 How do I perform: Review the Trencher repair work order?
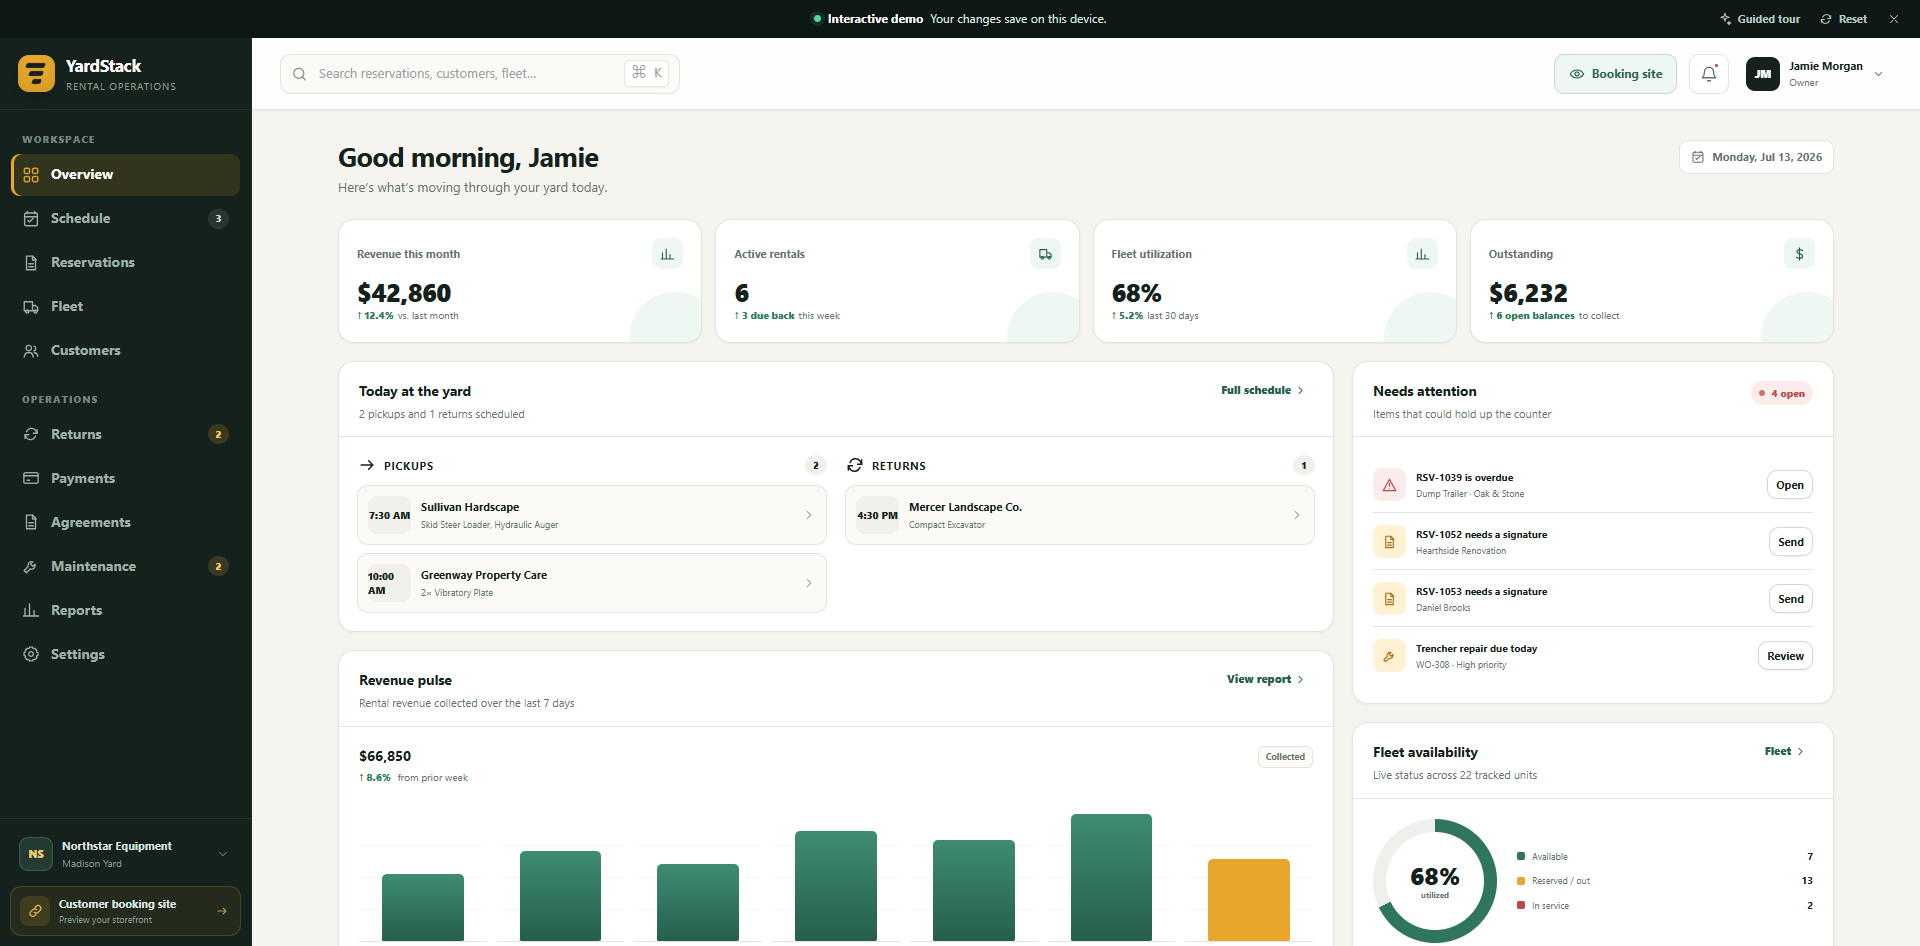coord(1785,656)
